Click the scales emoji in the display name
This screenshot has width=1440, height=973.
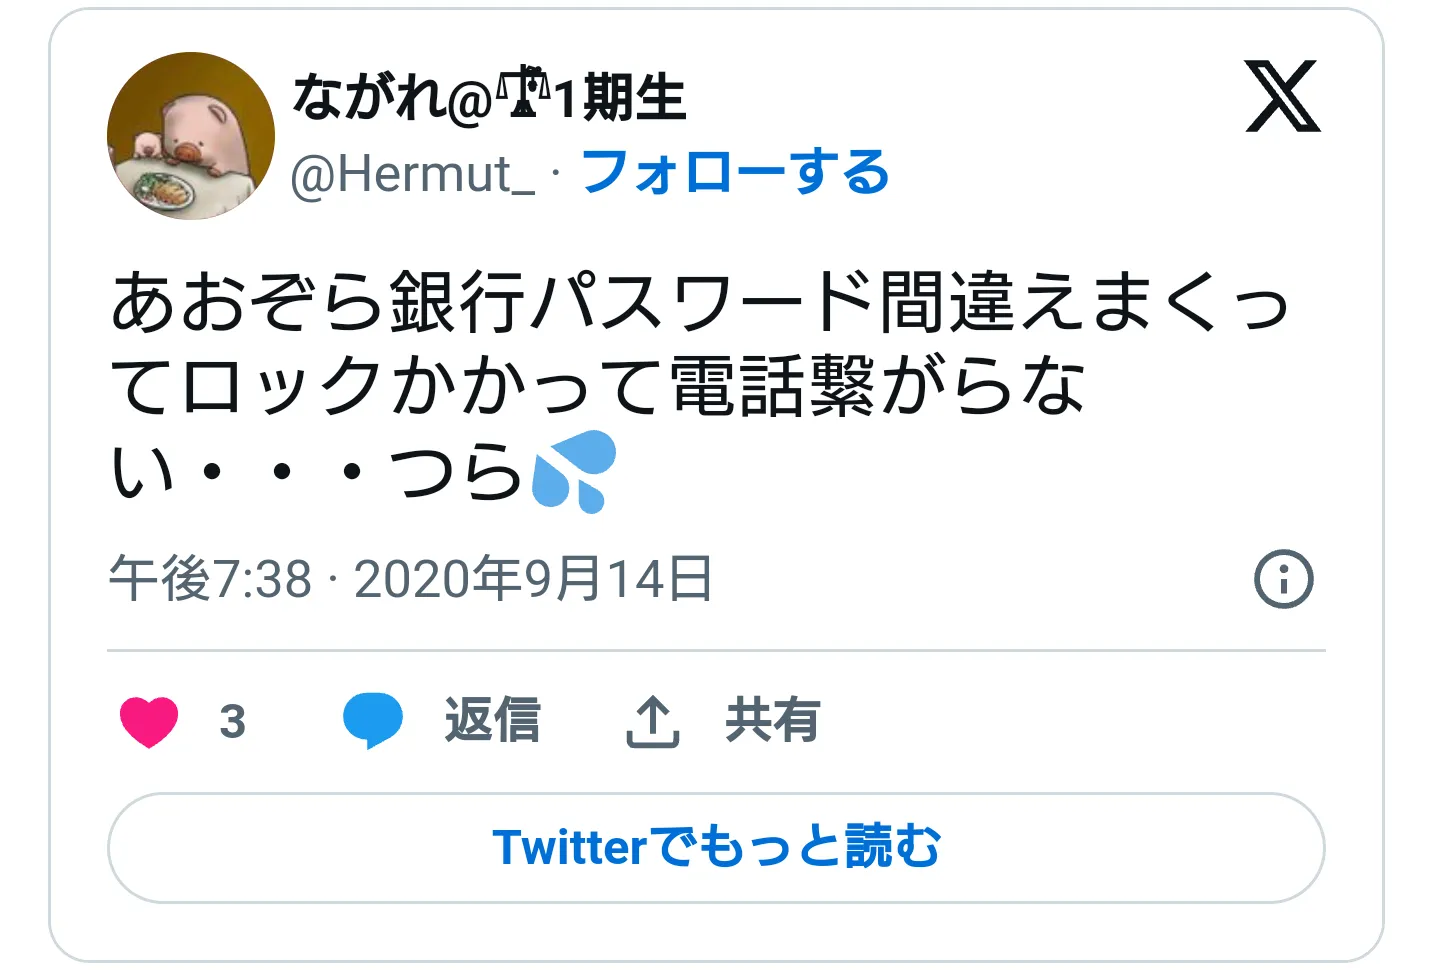click(x=524, y=94)
